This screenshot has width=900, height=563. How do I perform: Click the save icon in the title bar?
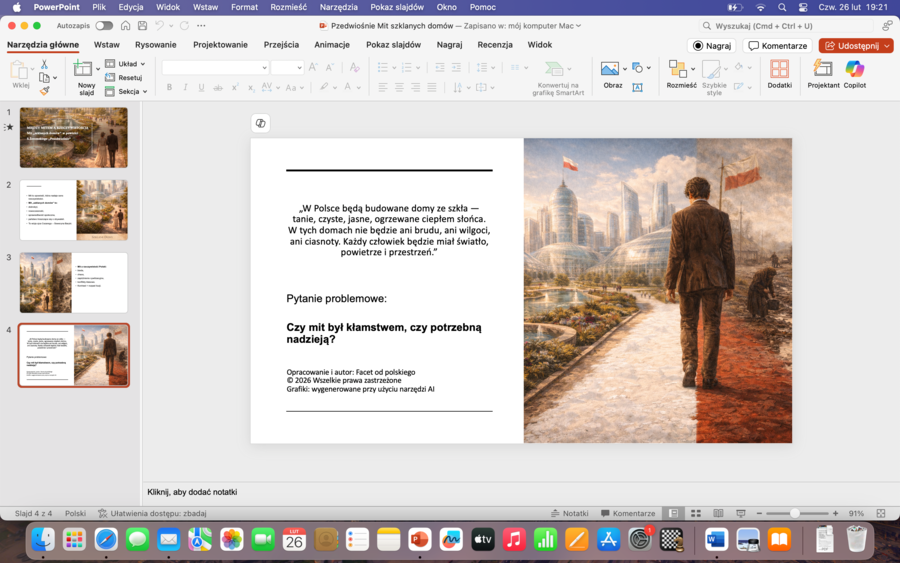pos(143,25)
